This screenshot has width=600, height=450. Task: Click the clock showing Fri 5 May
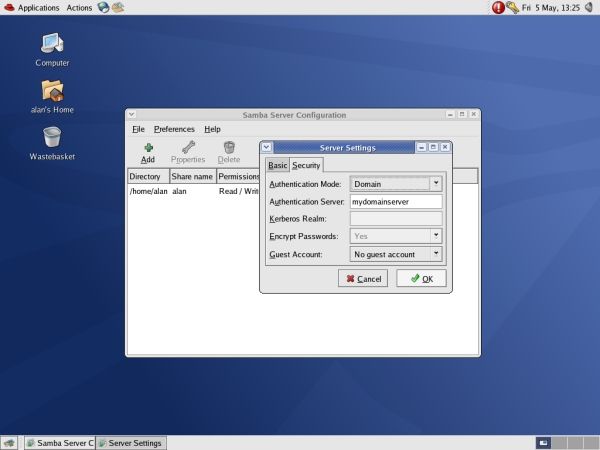coord(551,8)
